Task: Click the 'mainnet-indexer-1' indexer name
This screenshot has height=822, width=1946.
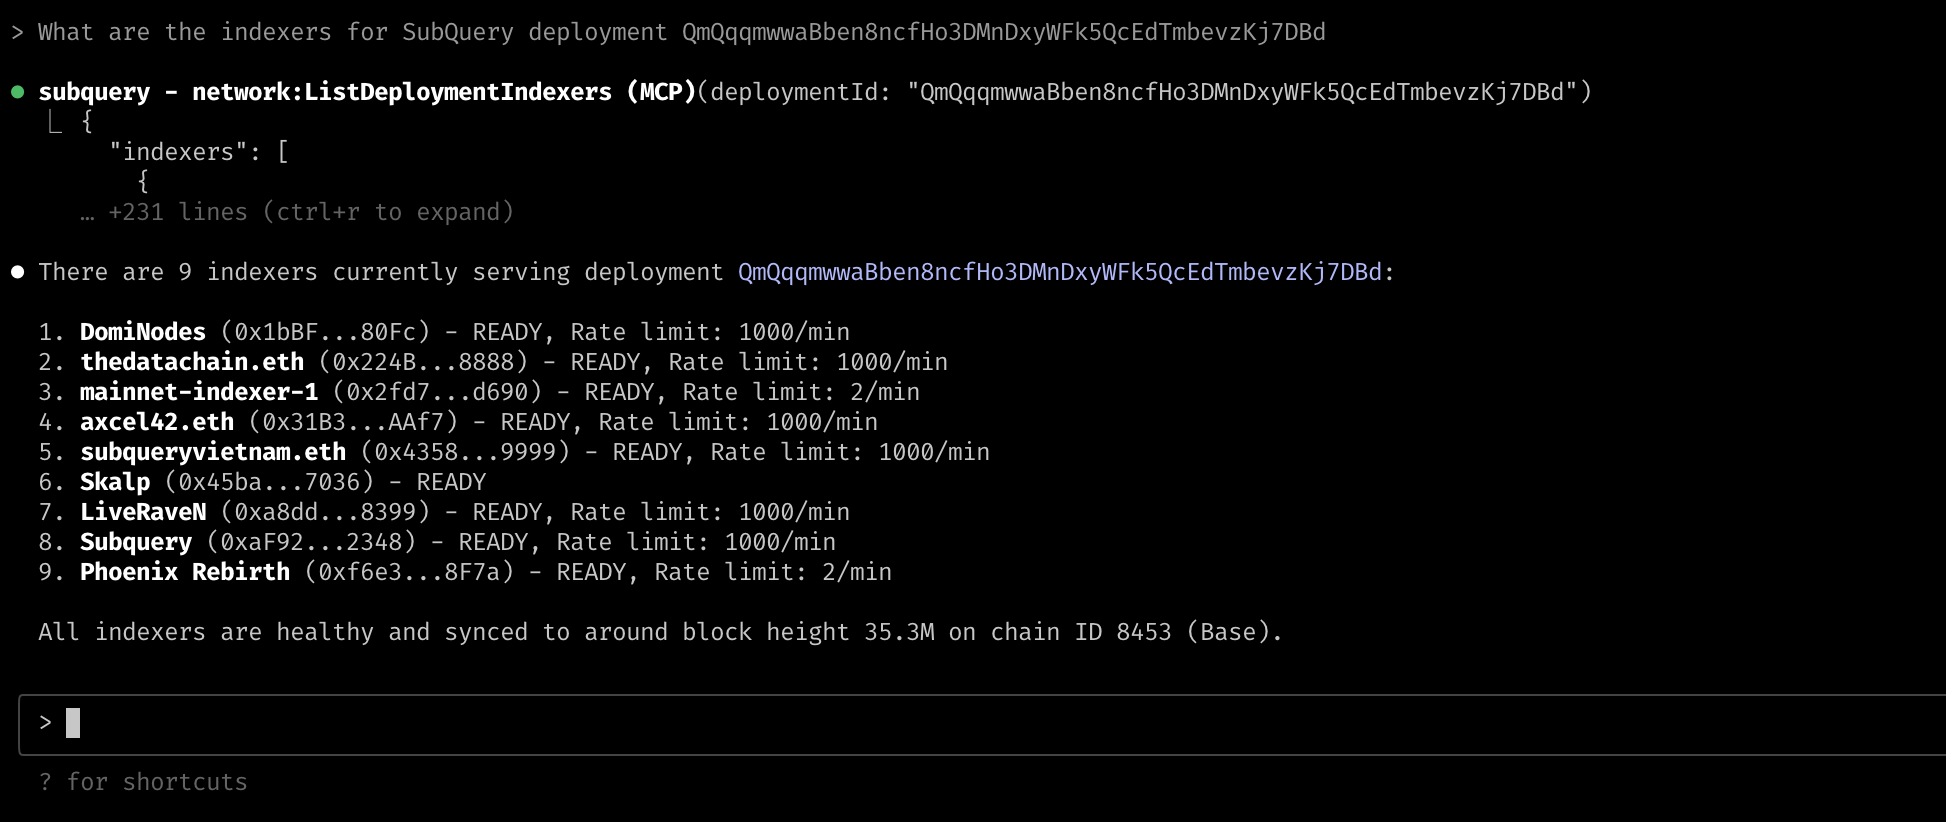Action: (x=199, y=392)
